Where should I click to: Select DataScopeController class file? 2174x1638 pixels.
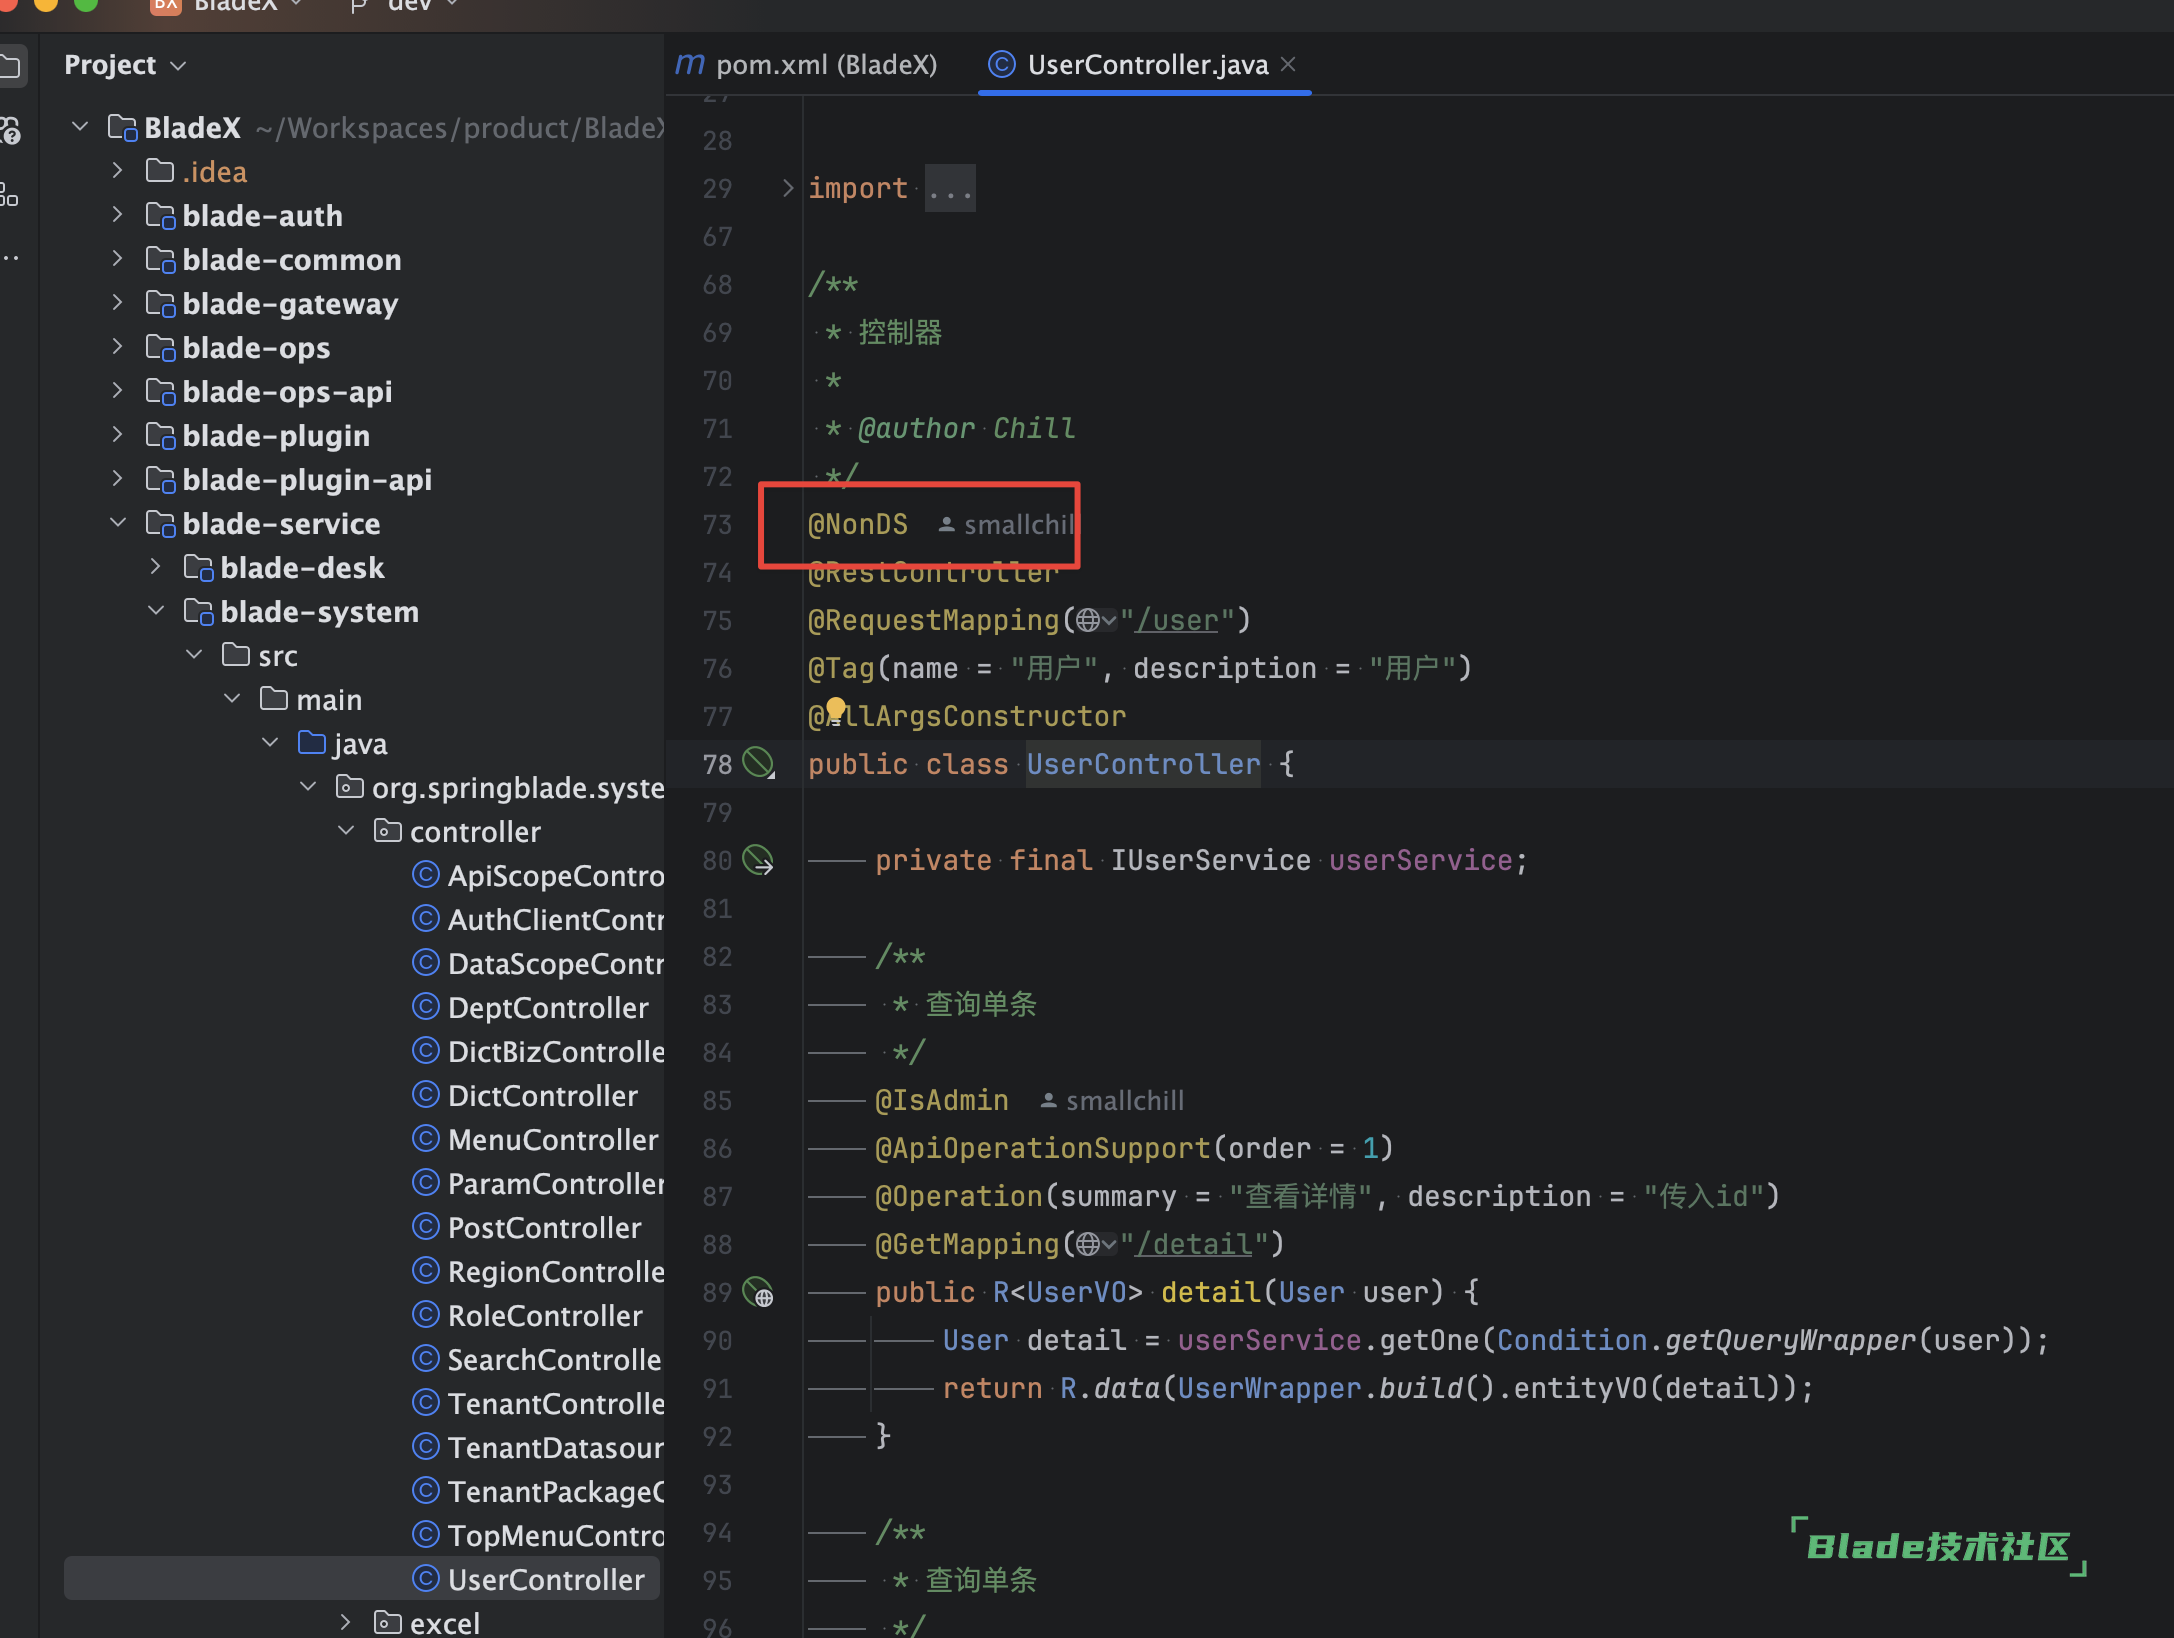[x=538, y=964]
